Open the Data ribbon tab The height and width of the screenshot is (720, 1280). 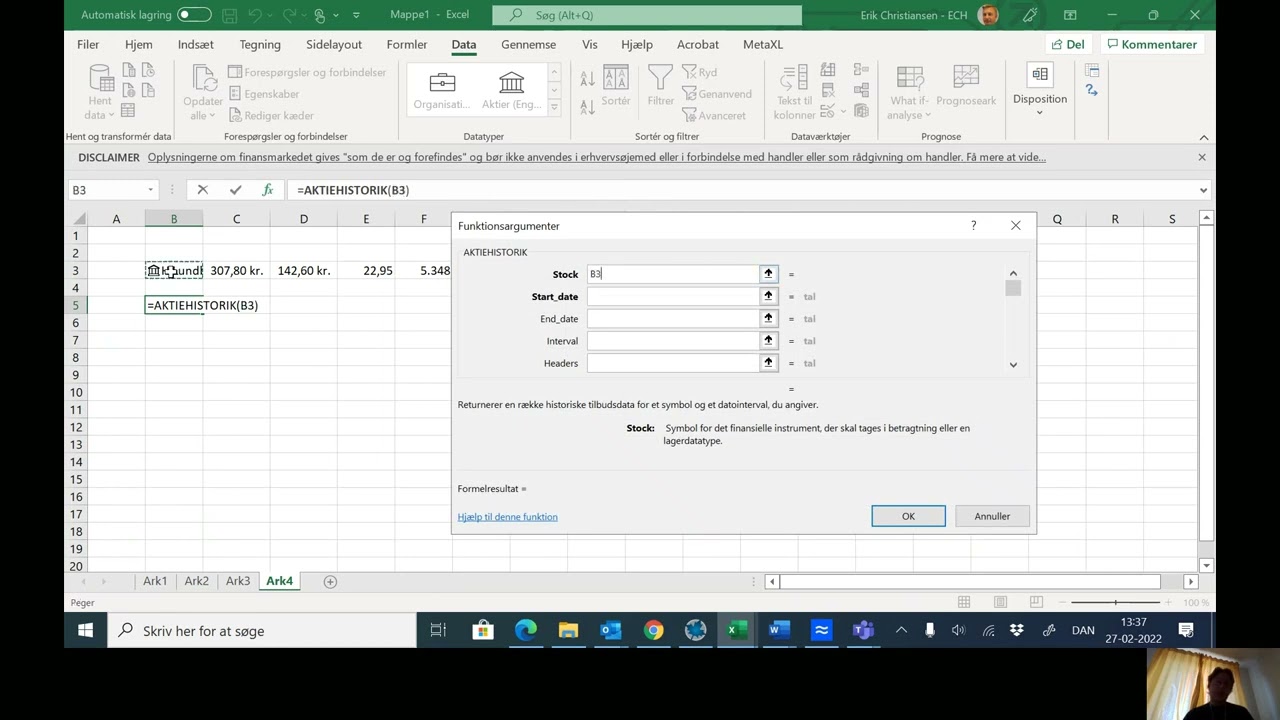pyautogui.click(x=463, y=45)
